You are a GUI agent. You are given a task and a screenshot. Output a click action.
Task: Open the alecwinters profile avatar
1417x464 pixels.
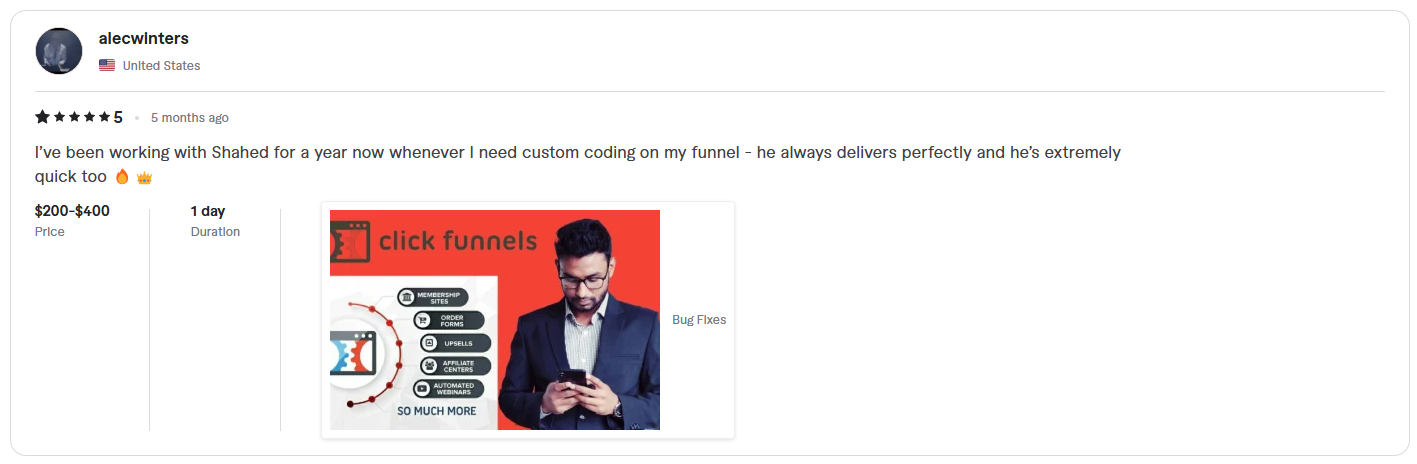(x=59, y=51)
